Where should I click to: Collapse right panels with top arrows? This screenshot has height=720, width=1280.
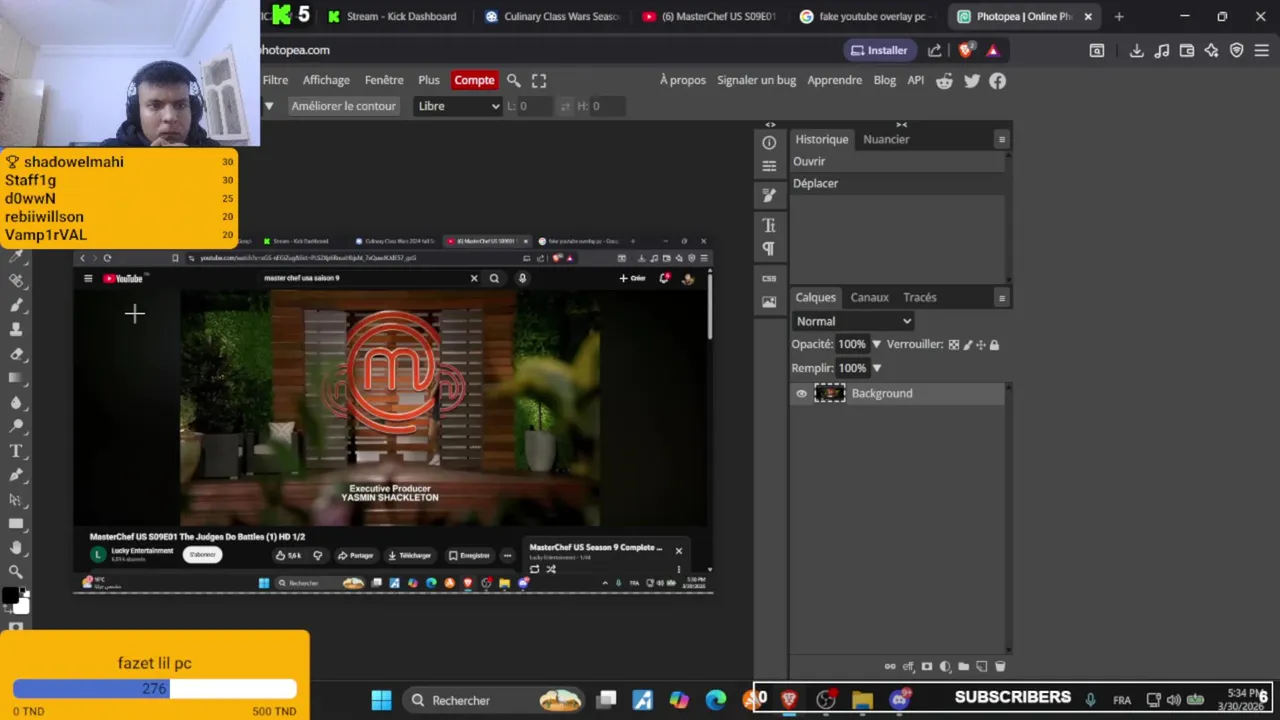point(901,124)
